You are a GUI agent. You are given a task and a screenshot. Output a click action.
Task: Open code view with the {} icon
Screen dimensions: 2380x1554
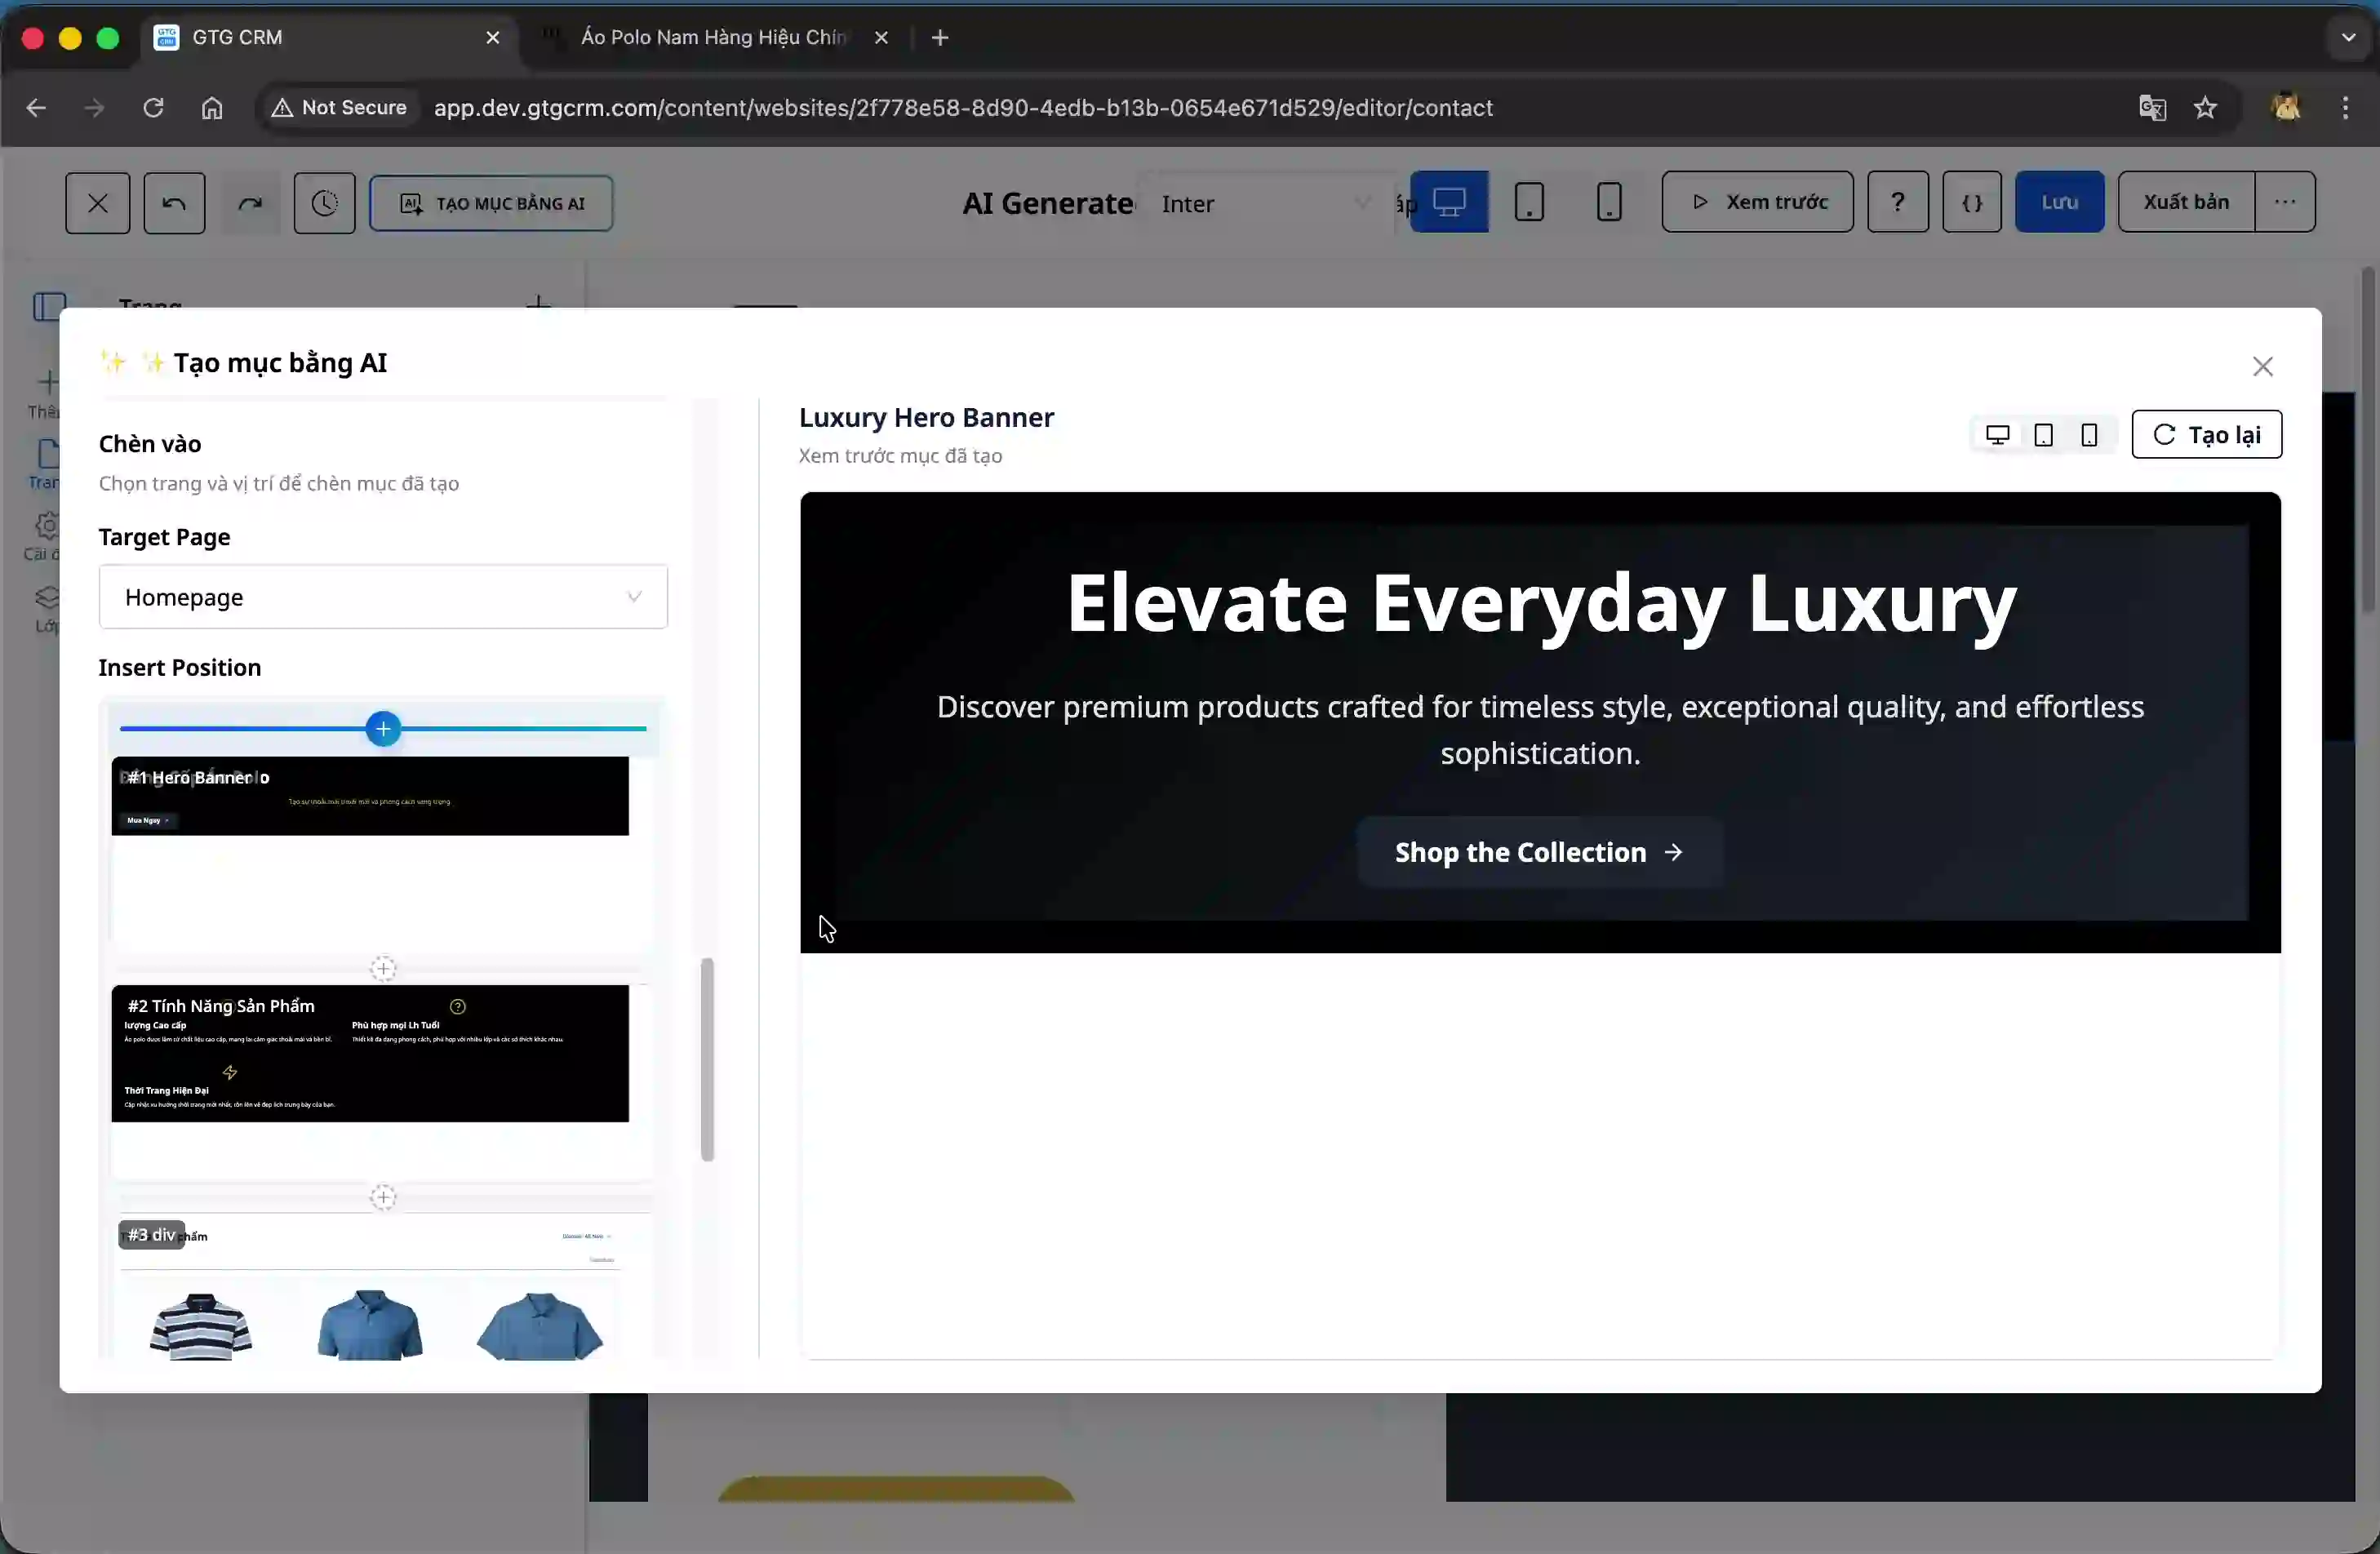1971,202
